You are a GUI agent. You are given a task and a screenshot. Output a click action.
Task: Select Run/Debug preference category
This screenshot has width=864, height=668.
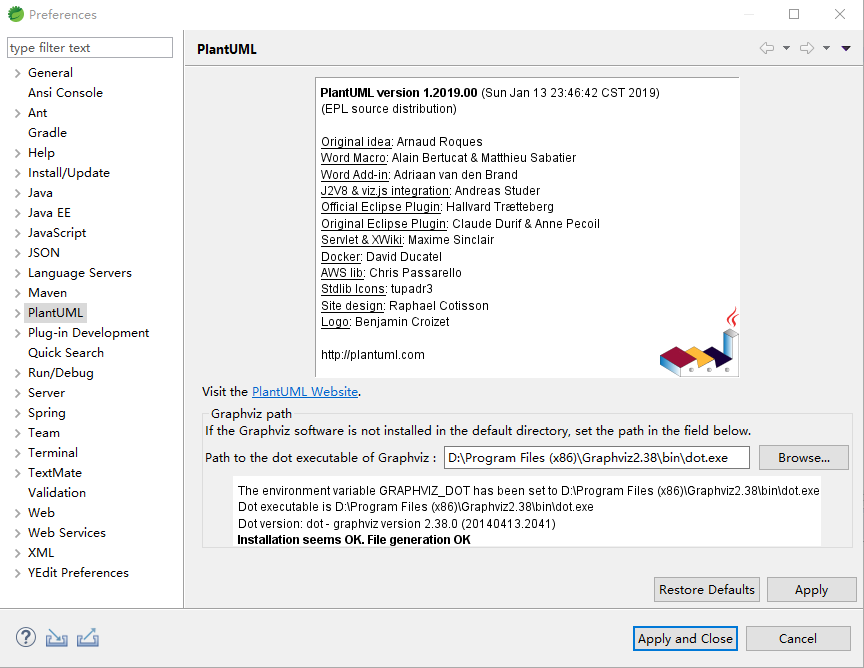pos(61,373)
